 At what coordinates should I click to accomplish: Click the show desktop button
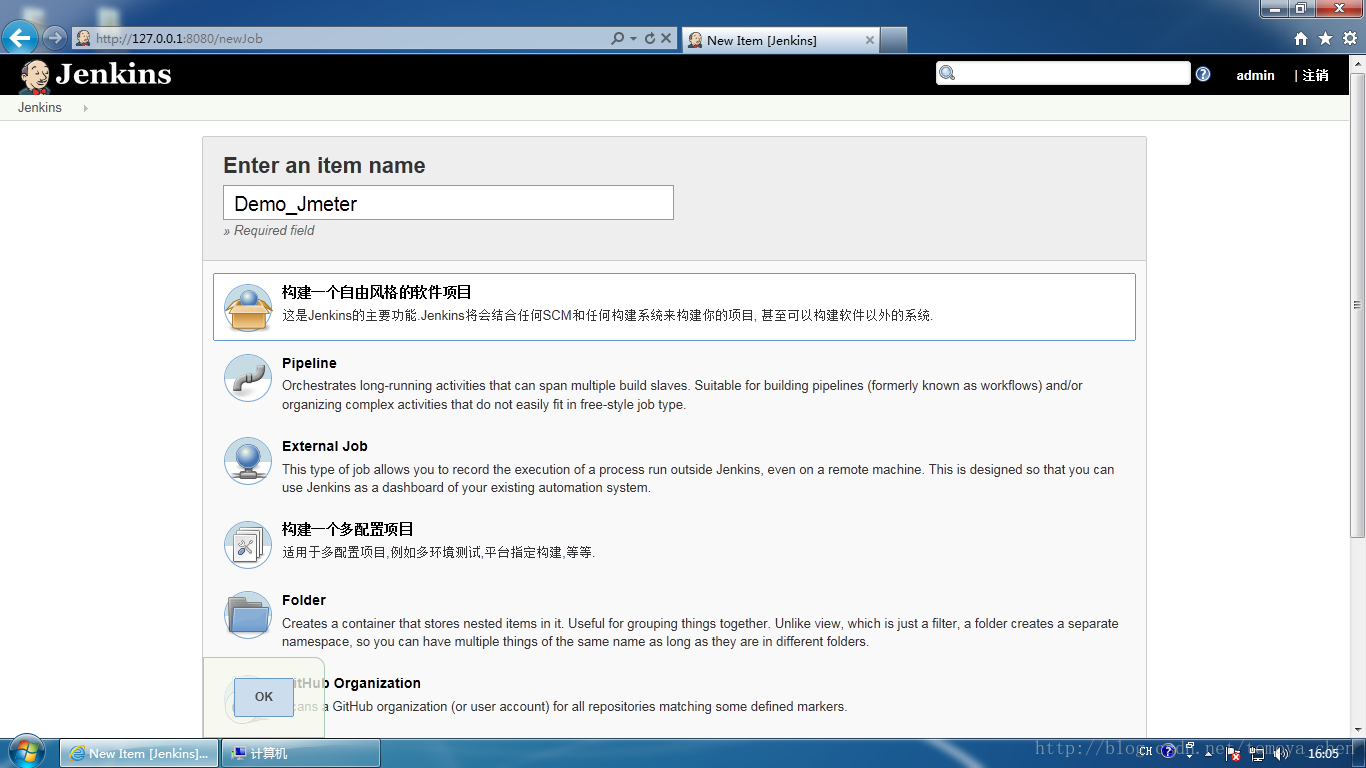tap(1359, 753)
